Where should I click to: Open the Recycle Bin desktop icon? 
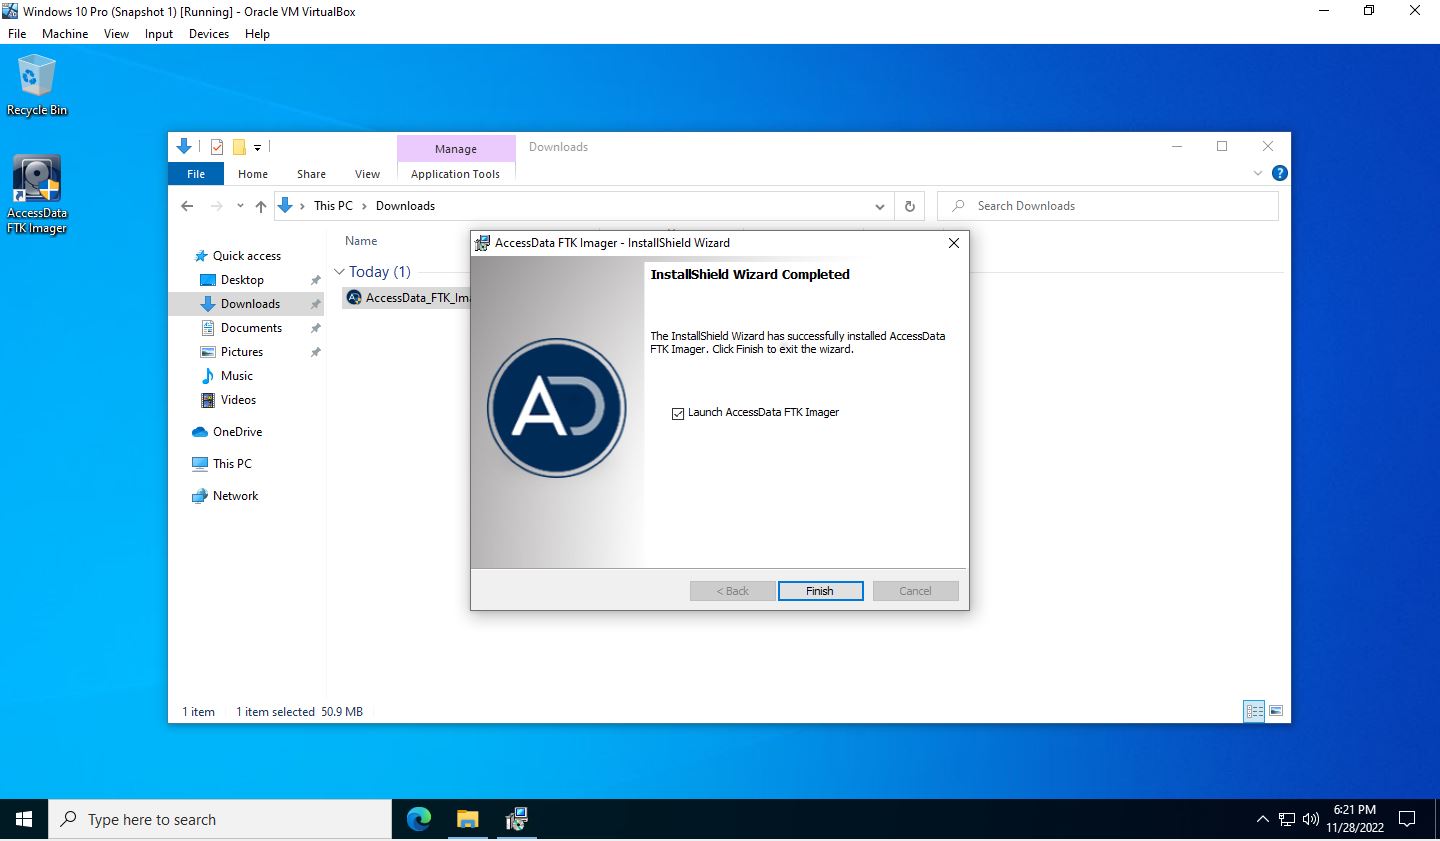(37, 86)
